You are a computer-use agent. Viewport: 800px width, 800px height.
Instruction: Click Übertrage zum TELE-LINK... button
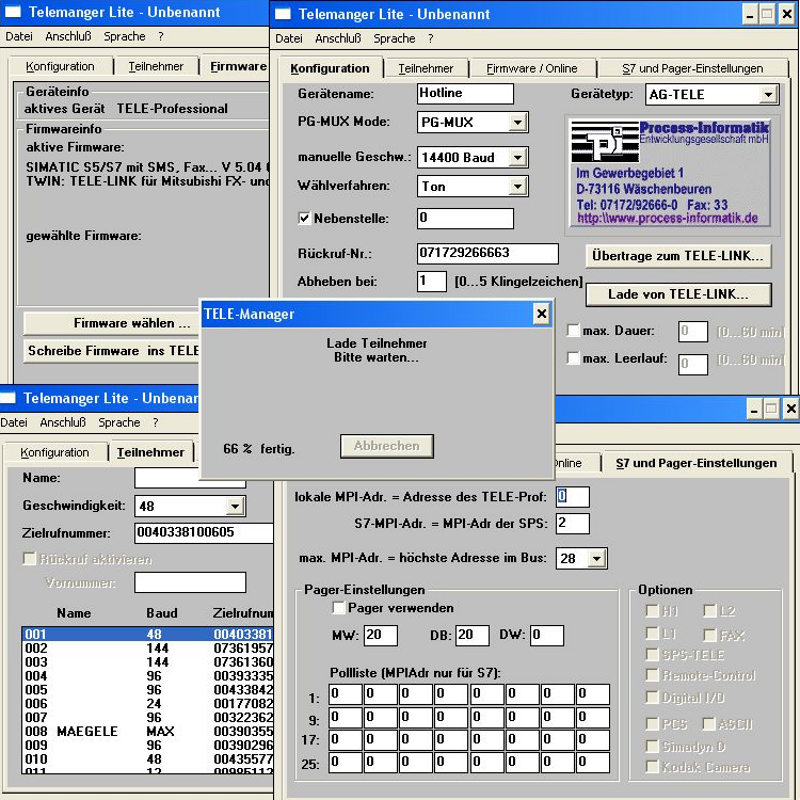click(x=678, y=256)
